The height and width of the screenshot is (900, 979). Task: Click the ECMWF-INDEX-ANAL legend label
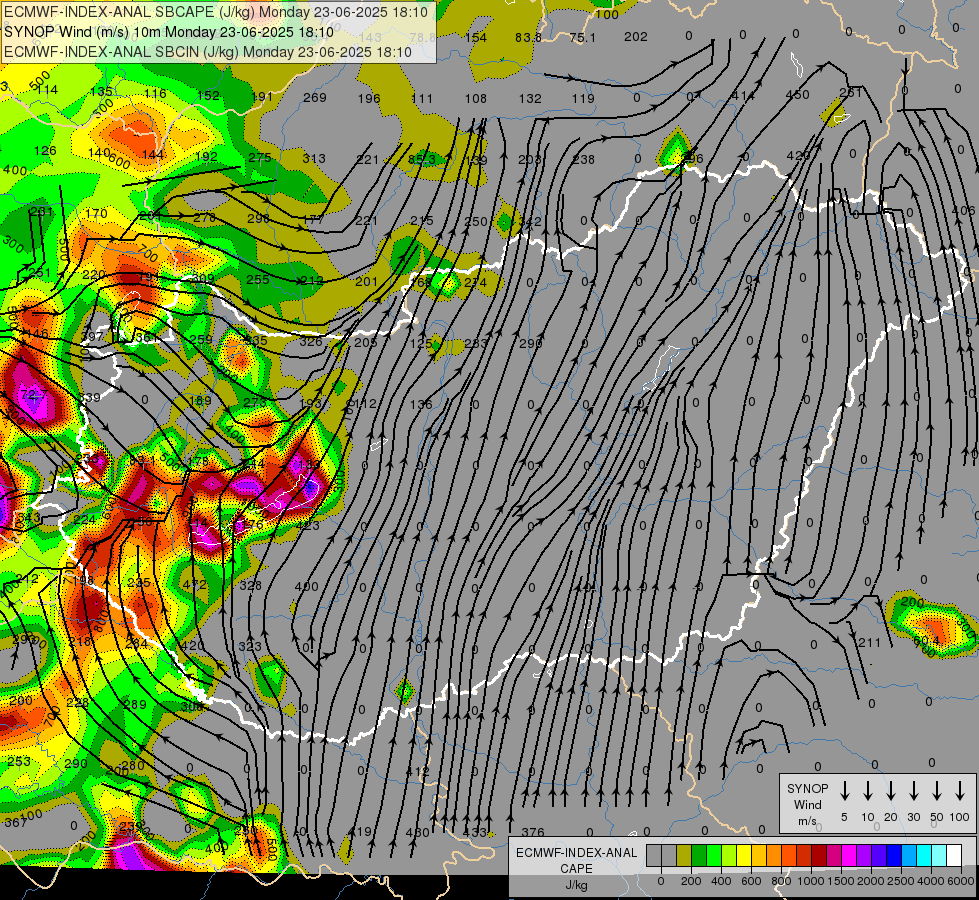click(x=576, y=853)
